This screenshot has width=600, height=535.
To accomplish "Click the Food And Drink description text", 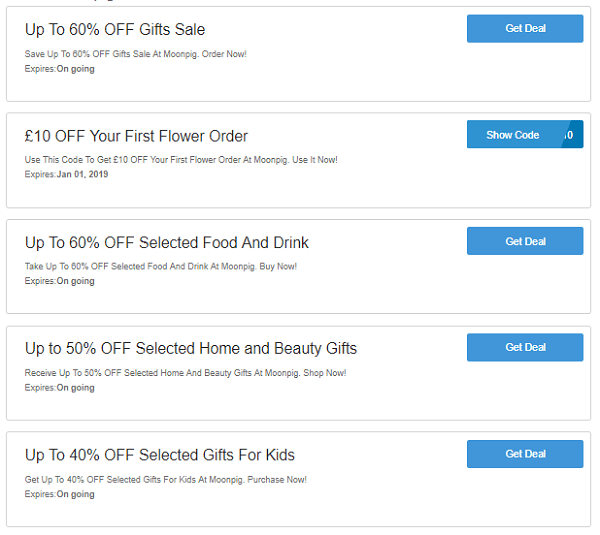I will [160, 266].
